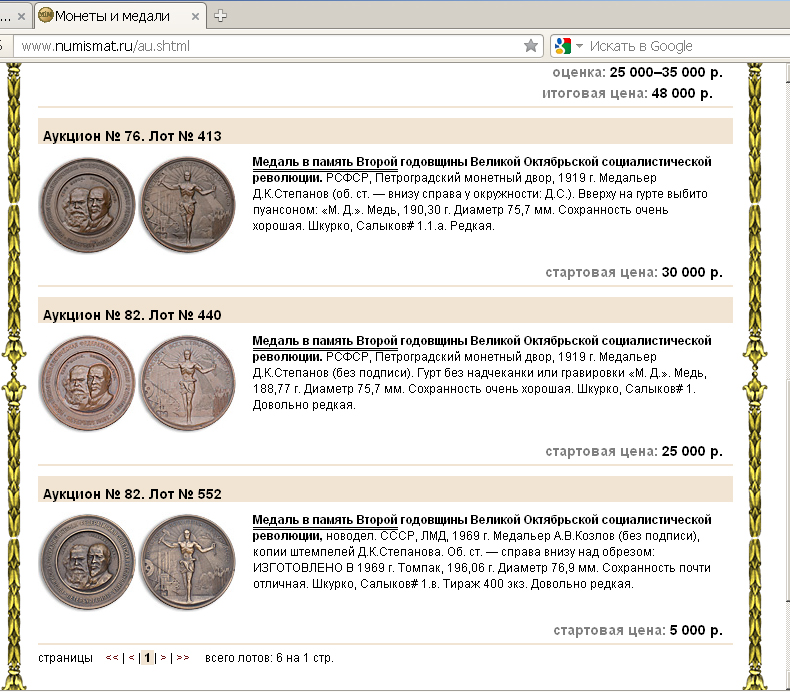View Lot 552 reverse medal image
The width and height of the screenshot is (790, 692).
coord(187,562)
